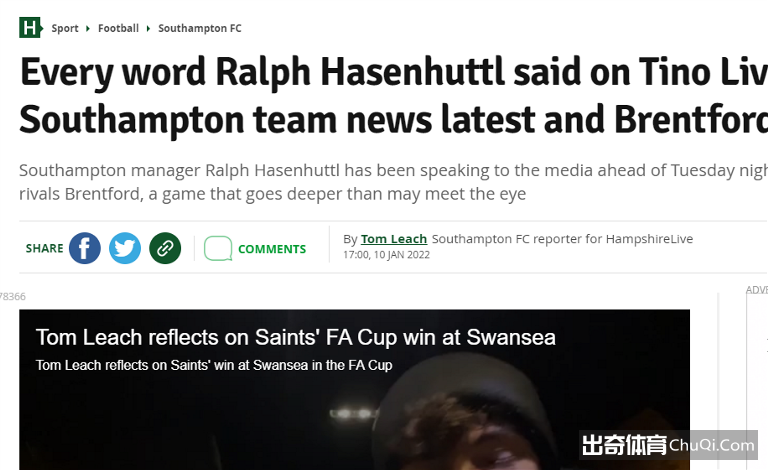Click the ChuQi.Com watermark logo
Viewport: 768px width, 470px height.
pos(668,445)
